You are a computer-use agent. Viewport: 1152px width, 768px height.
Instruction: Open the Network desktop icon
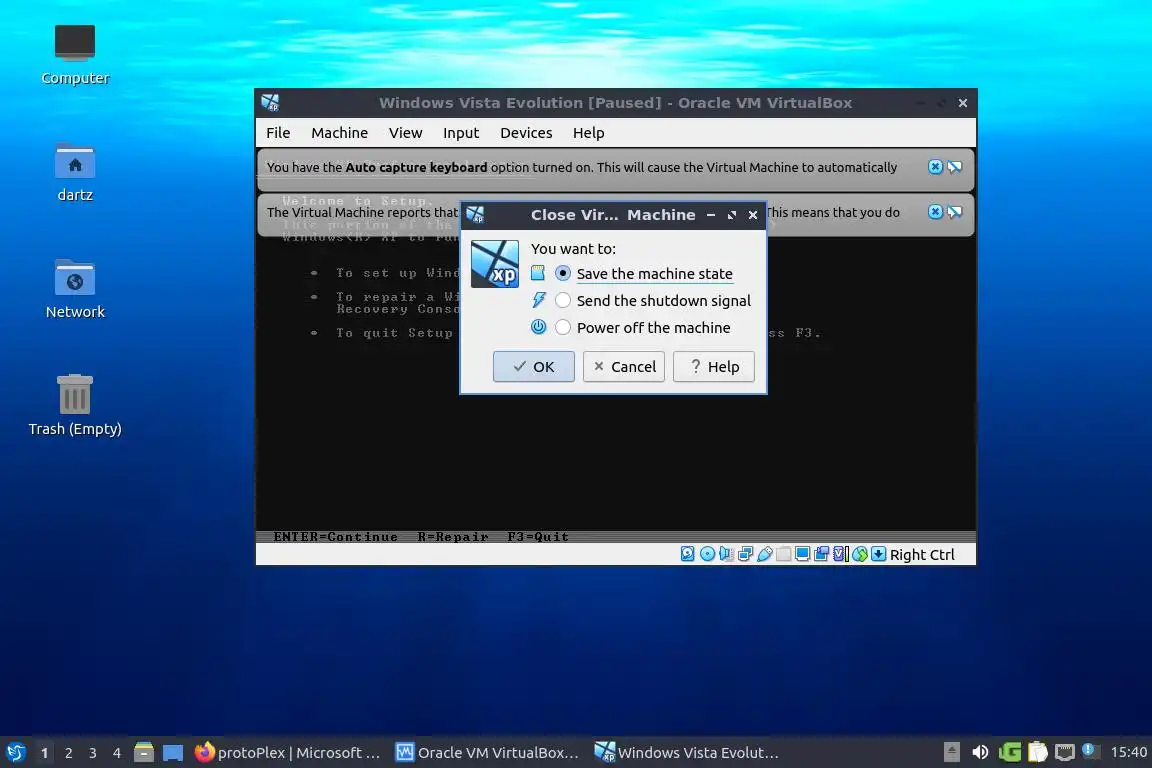click(x=75, y=289)
